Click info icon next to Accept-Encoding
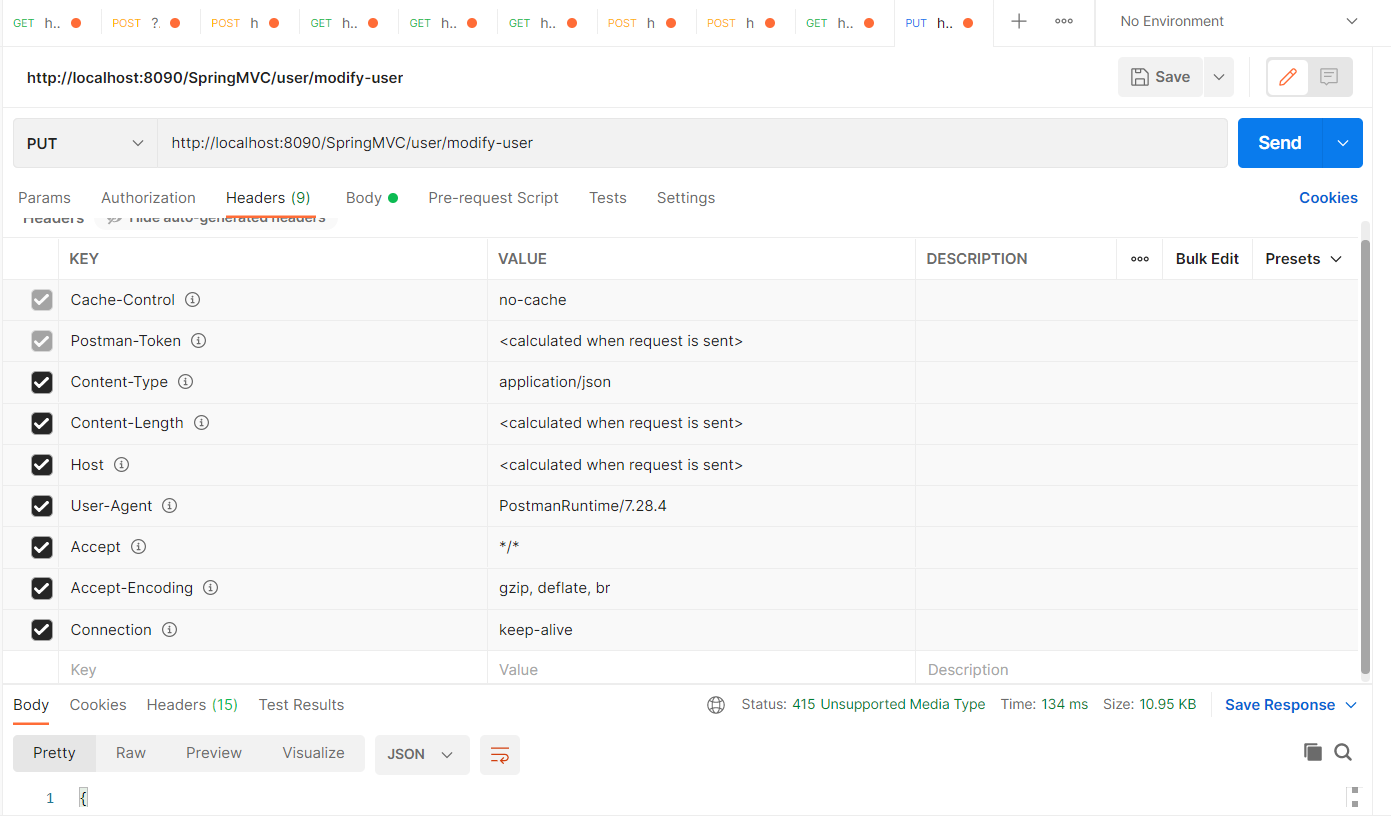Viewport: 1391px width, 817px height. click(211, 588)
